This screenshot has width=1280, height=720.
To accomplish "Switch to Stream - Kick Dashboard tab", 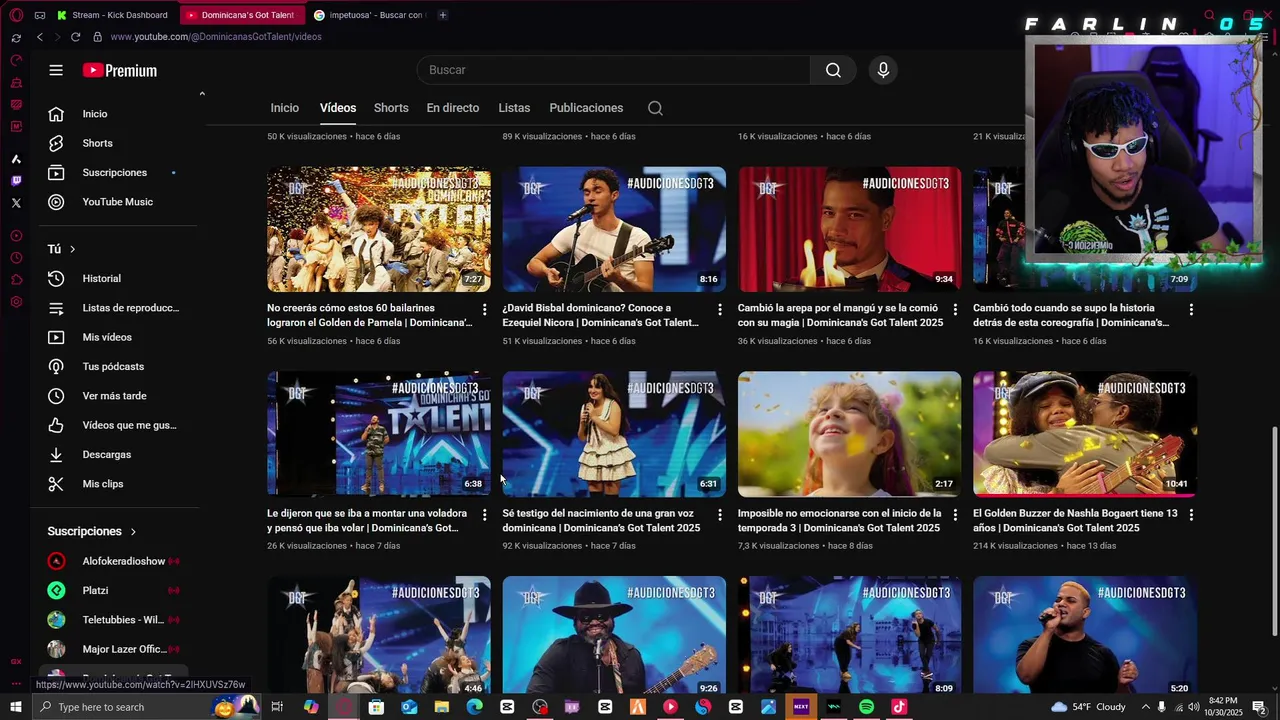I will (x=113, y=15).
